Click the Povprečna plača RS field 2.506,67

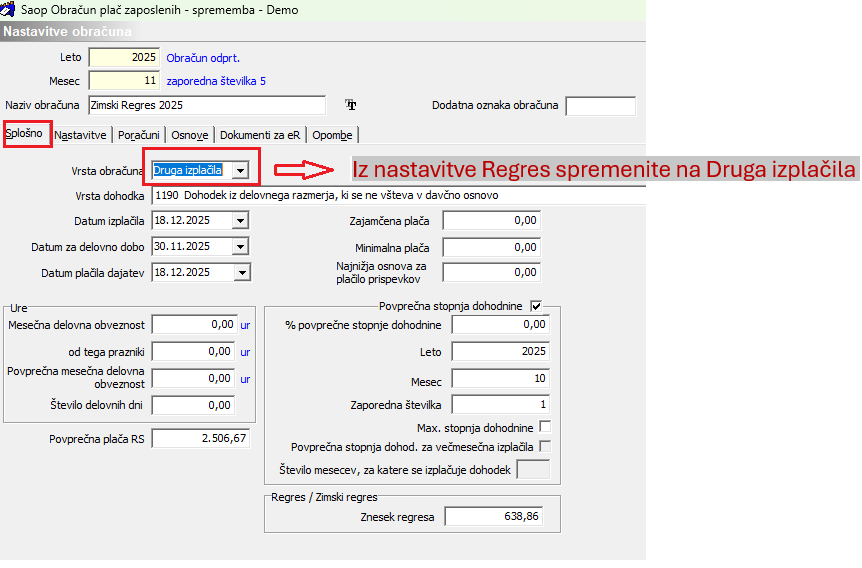point(201,438)
